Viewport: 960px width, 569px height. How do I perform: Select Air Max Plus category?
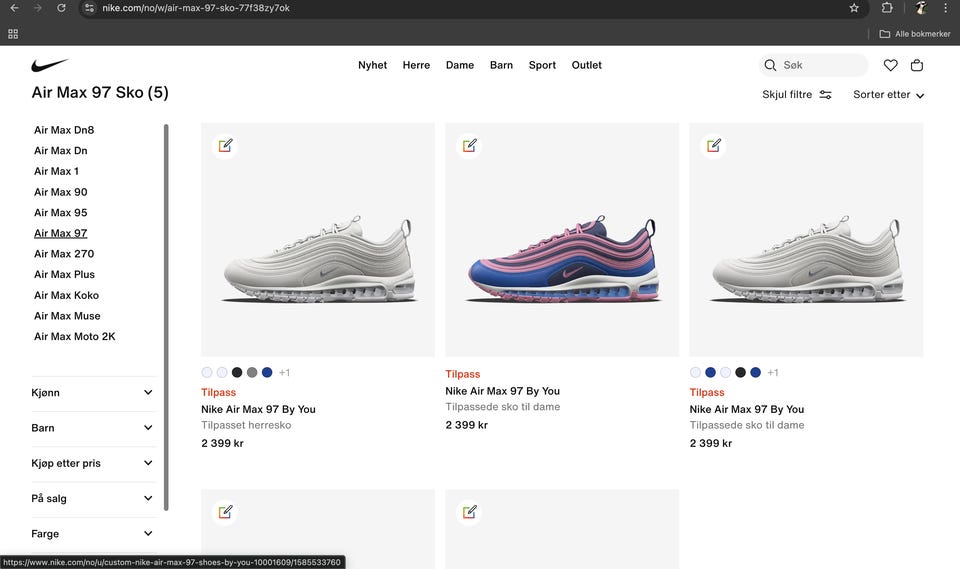[64, 274]
